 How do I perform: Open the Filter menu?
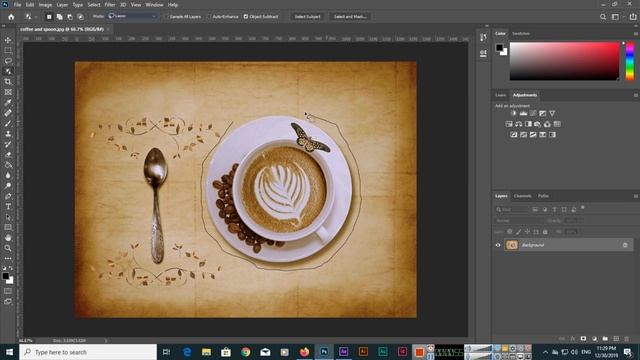pyautogui.click(x=110, y=5)
